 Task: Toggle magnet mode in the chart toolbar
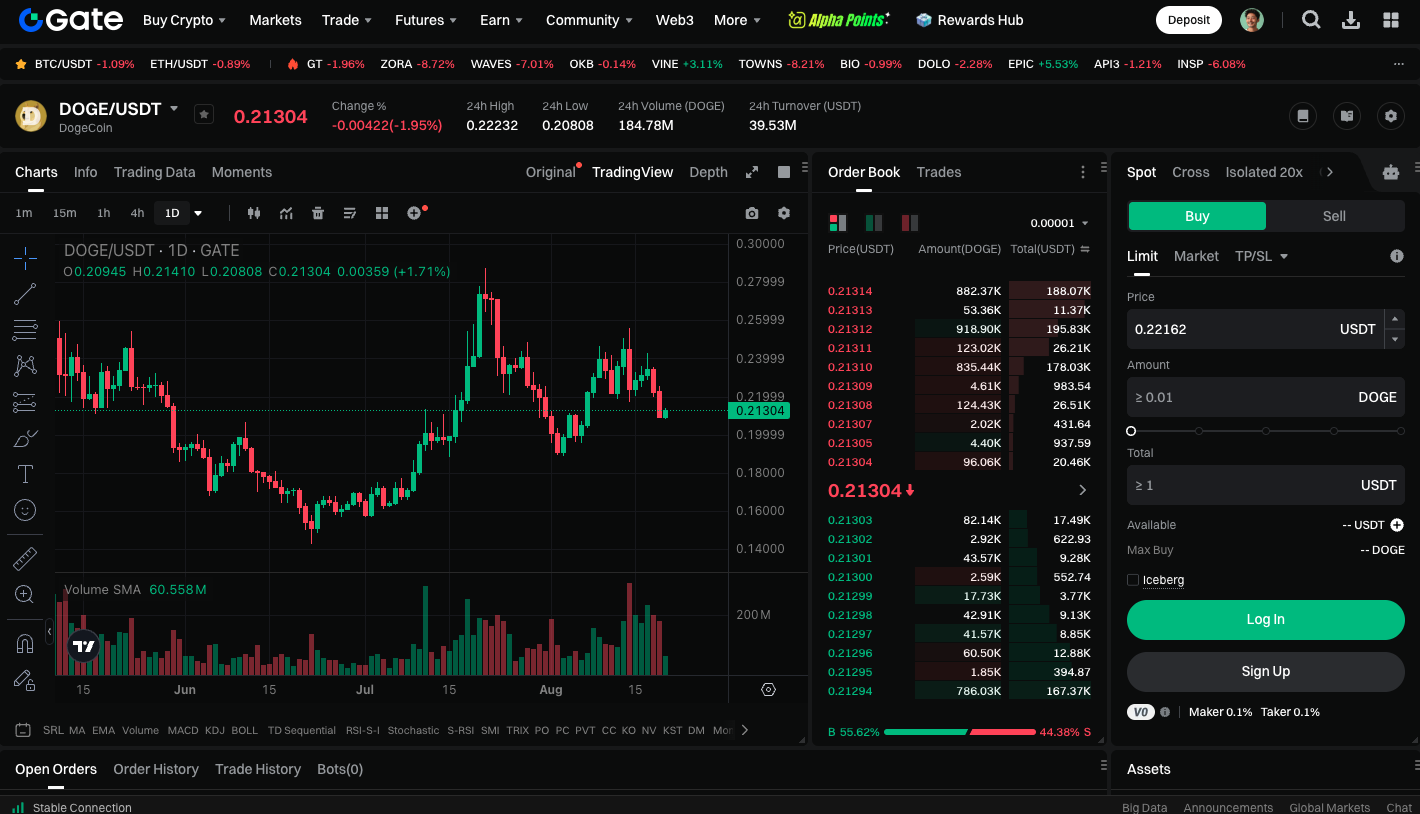click(x=25, y=644)
